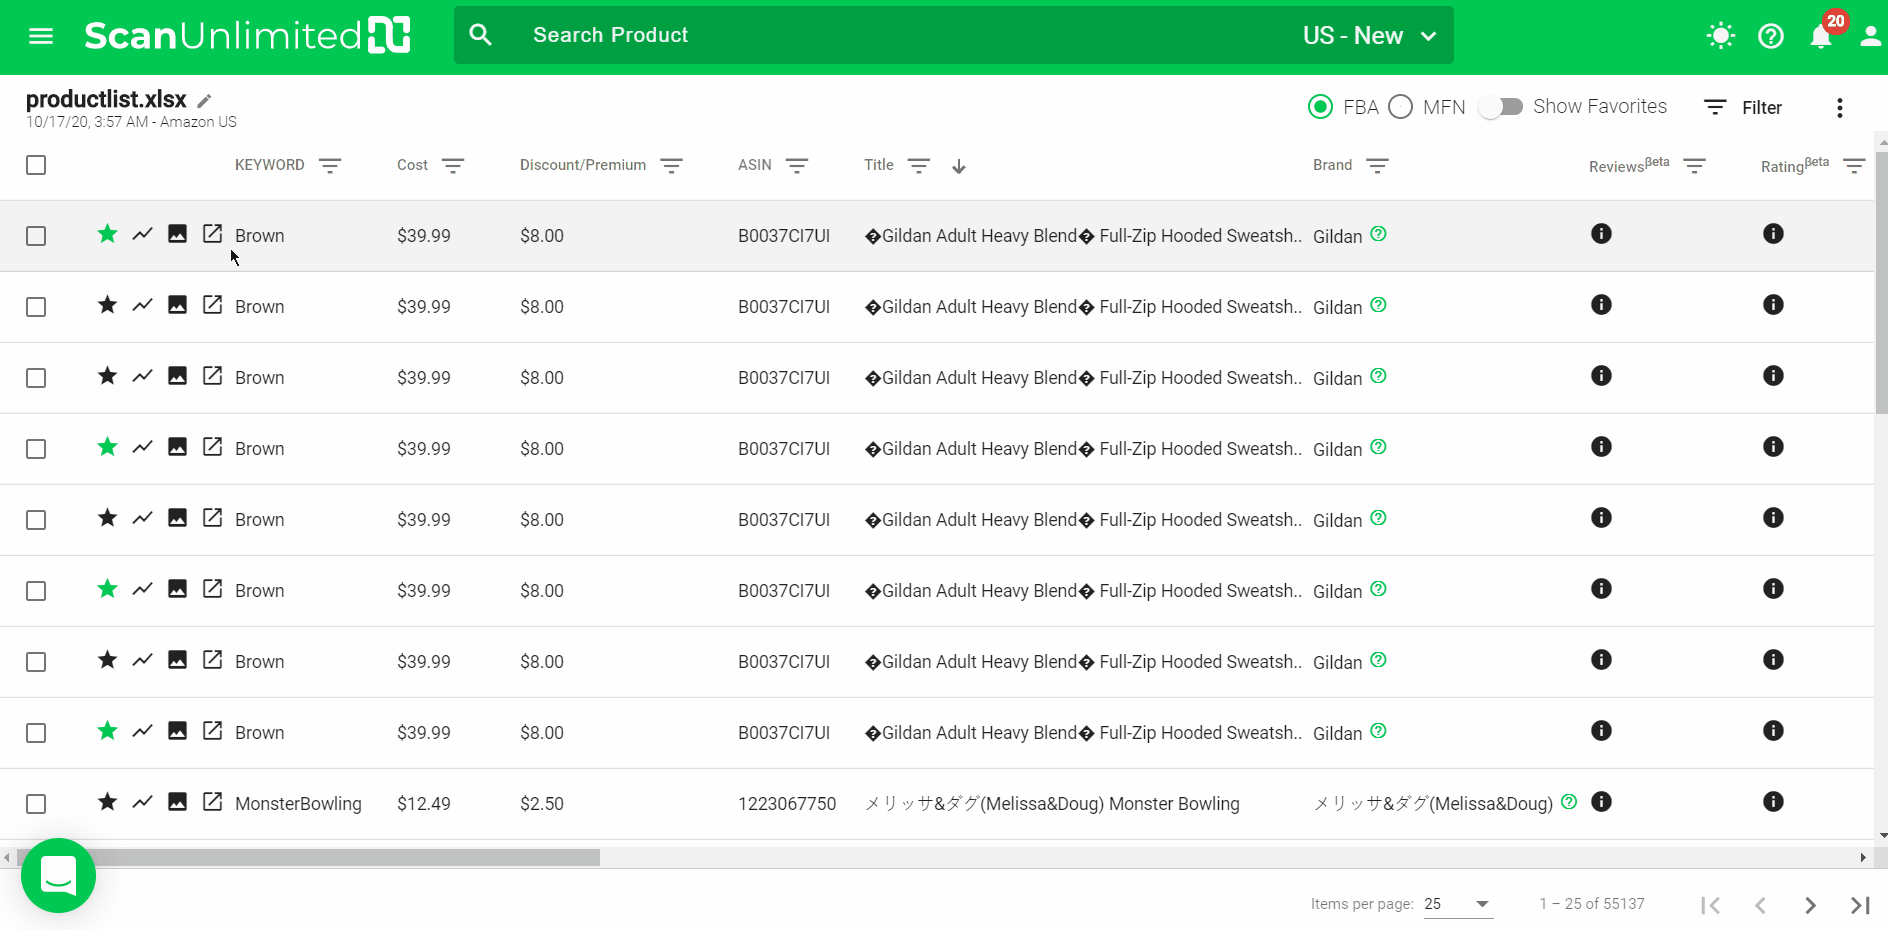Open the chat support bubble

[x=58, y=875]
